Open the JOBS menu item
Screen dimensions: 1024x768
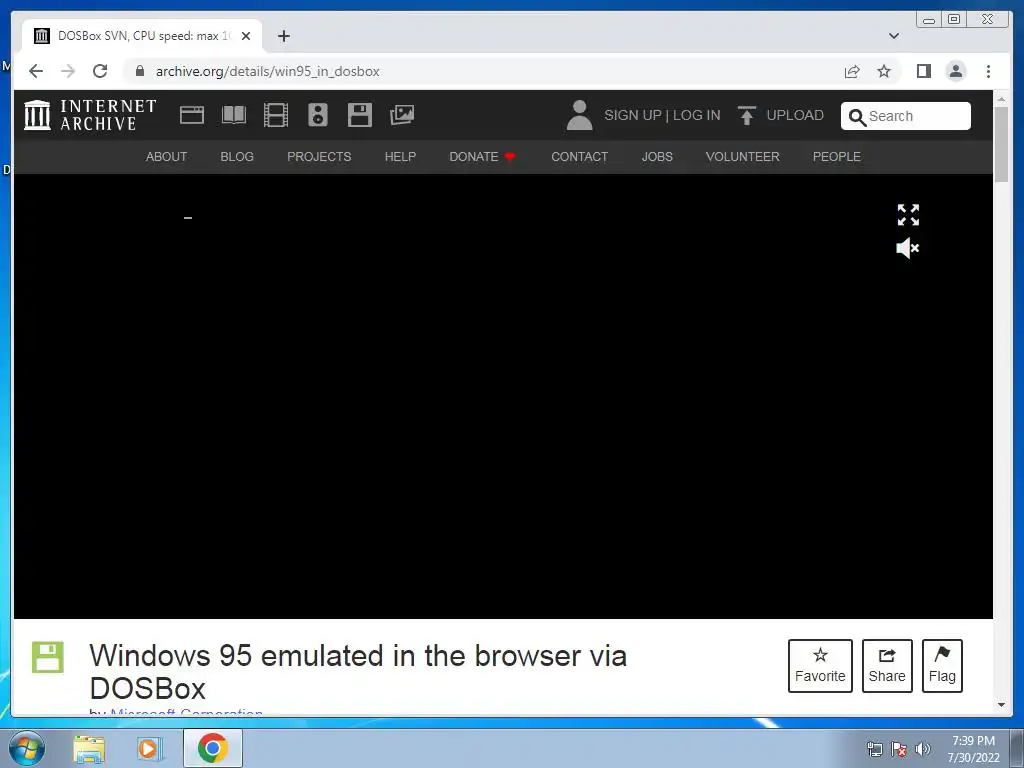pyautogui.click(x=657, y=157)
